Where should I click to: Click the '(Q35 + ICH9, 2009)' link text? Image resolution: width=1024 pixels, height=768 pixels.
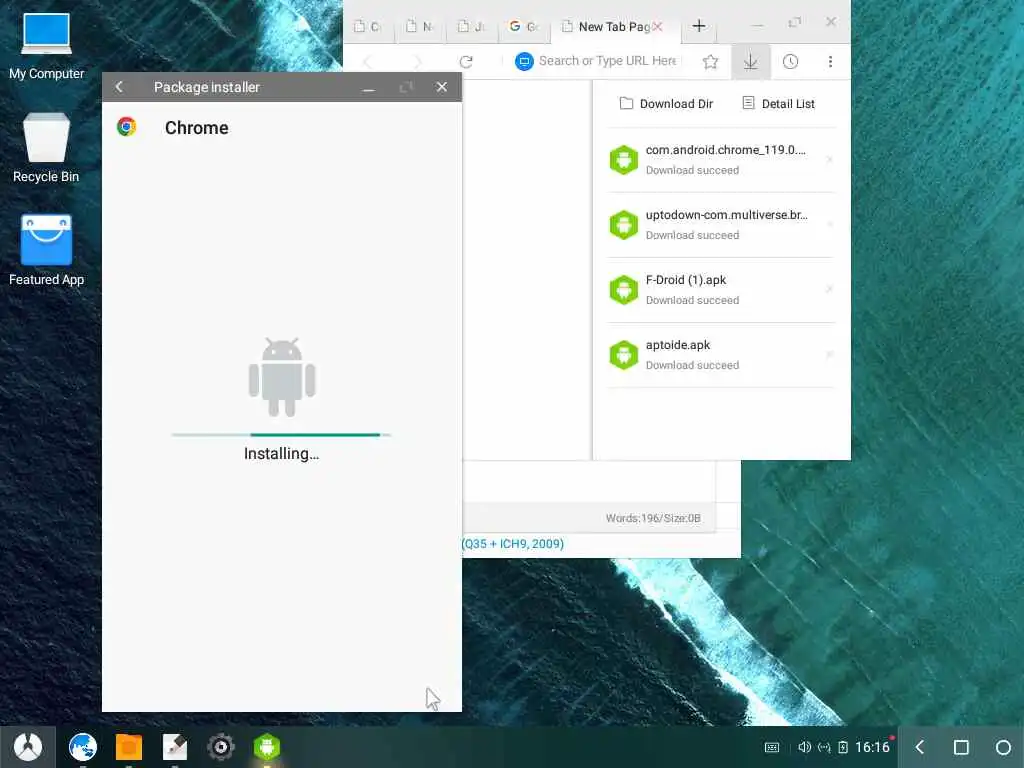(x=513, y=543)
